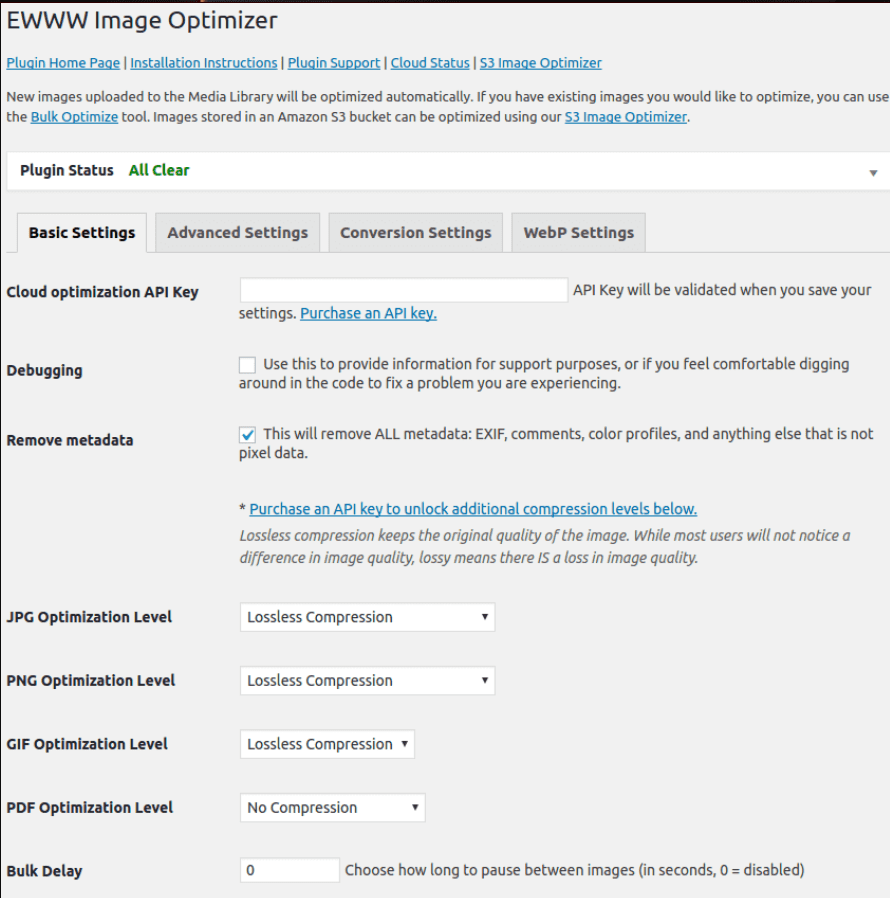Click the EWWW Image Optimizer heading
The image size is (890, 898).
142,20
